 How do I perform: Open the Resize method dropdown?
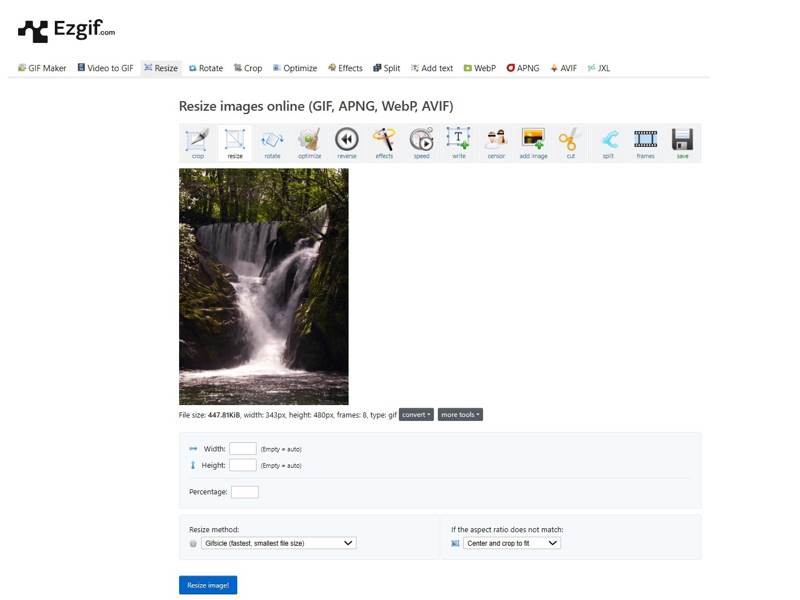pos(278,543)
